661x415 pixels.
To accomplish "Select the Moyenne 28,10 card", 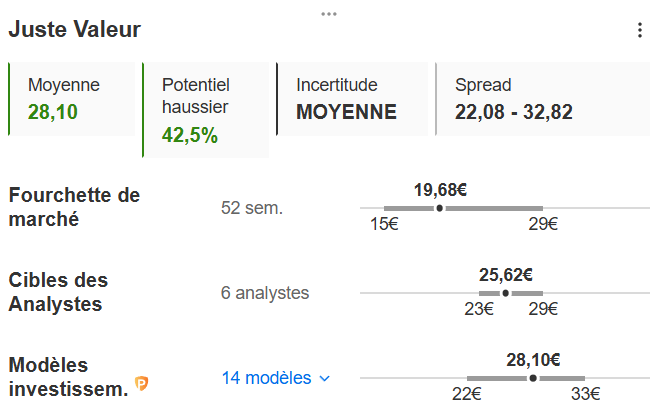I will click(70, 99).
